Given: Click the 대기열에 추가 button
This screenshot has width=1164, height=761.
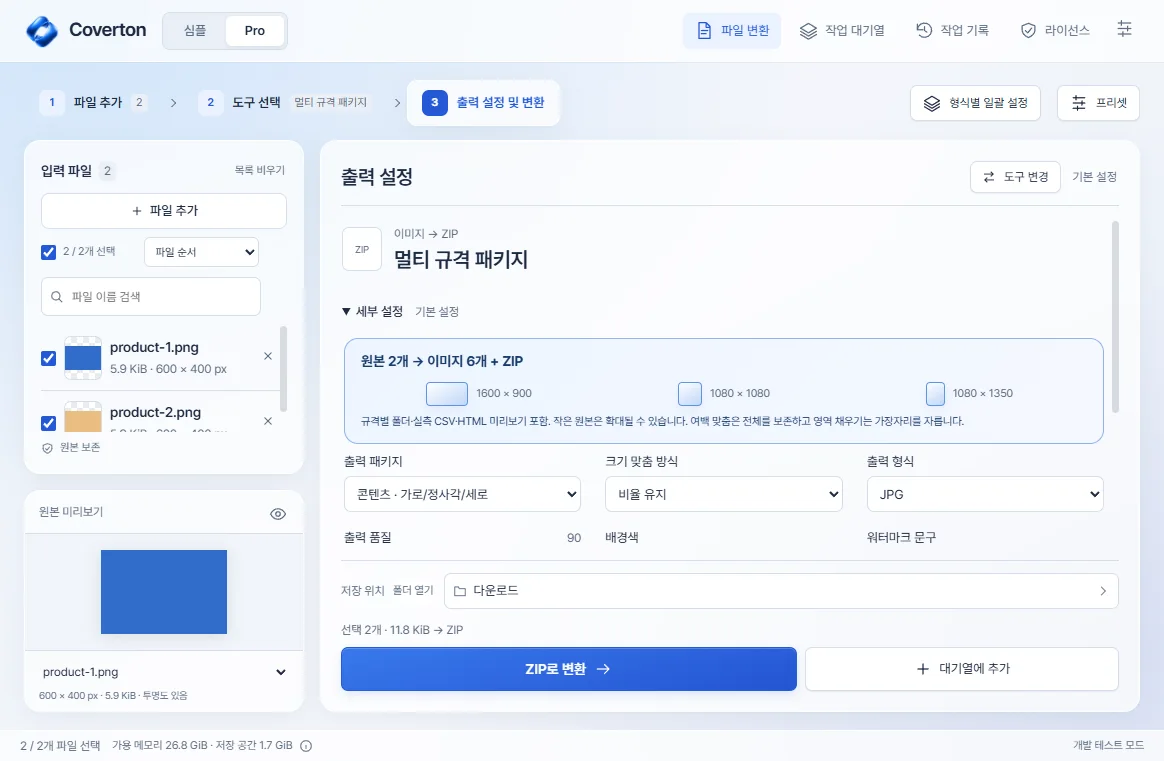Looking at the screenshot, I should 962,669.
